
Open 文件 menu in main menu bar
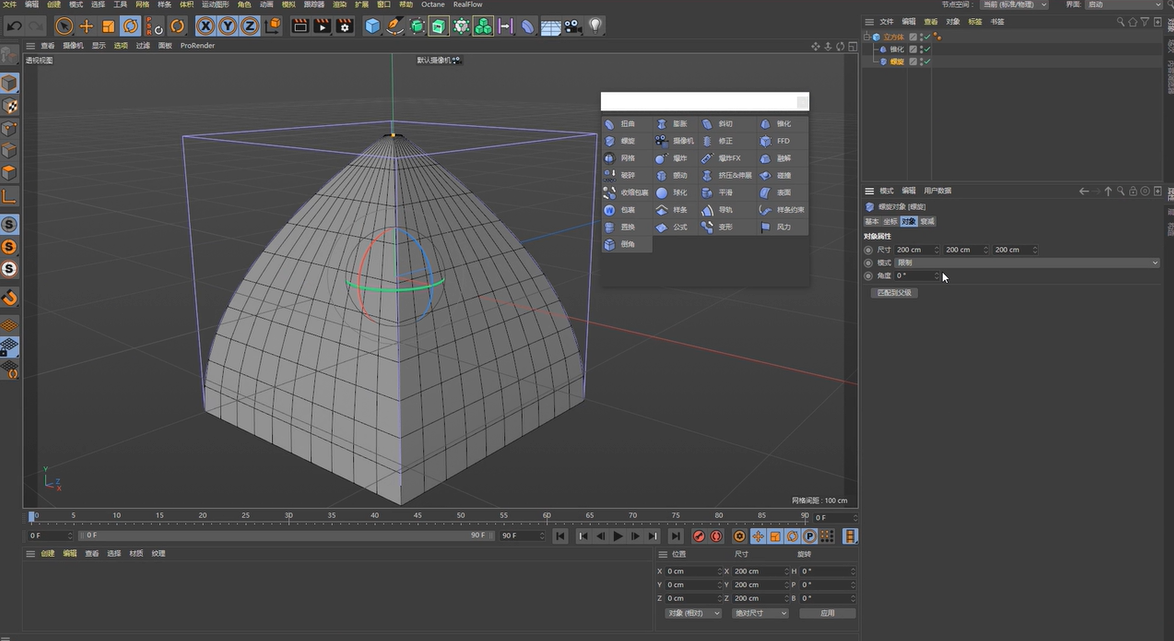tap(10, 4)
